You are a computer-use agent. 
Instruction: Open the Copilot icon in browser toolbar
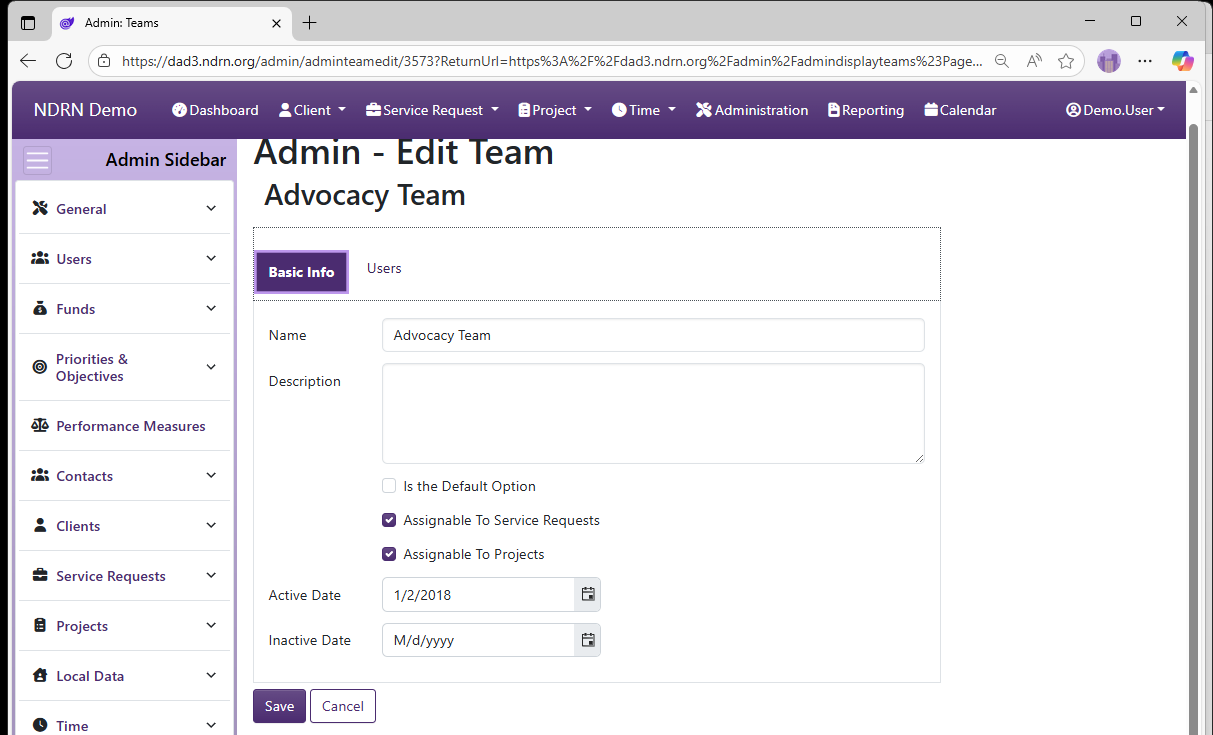1183,61
